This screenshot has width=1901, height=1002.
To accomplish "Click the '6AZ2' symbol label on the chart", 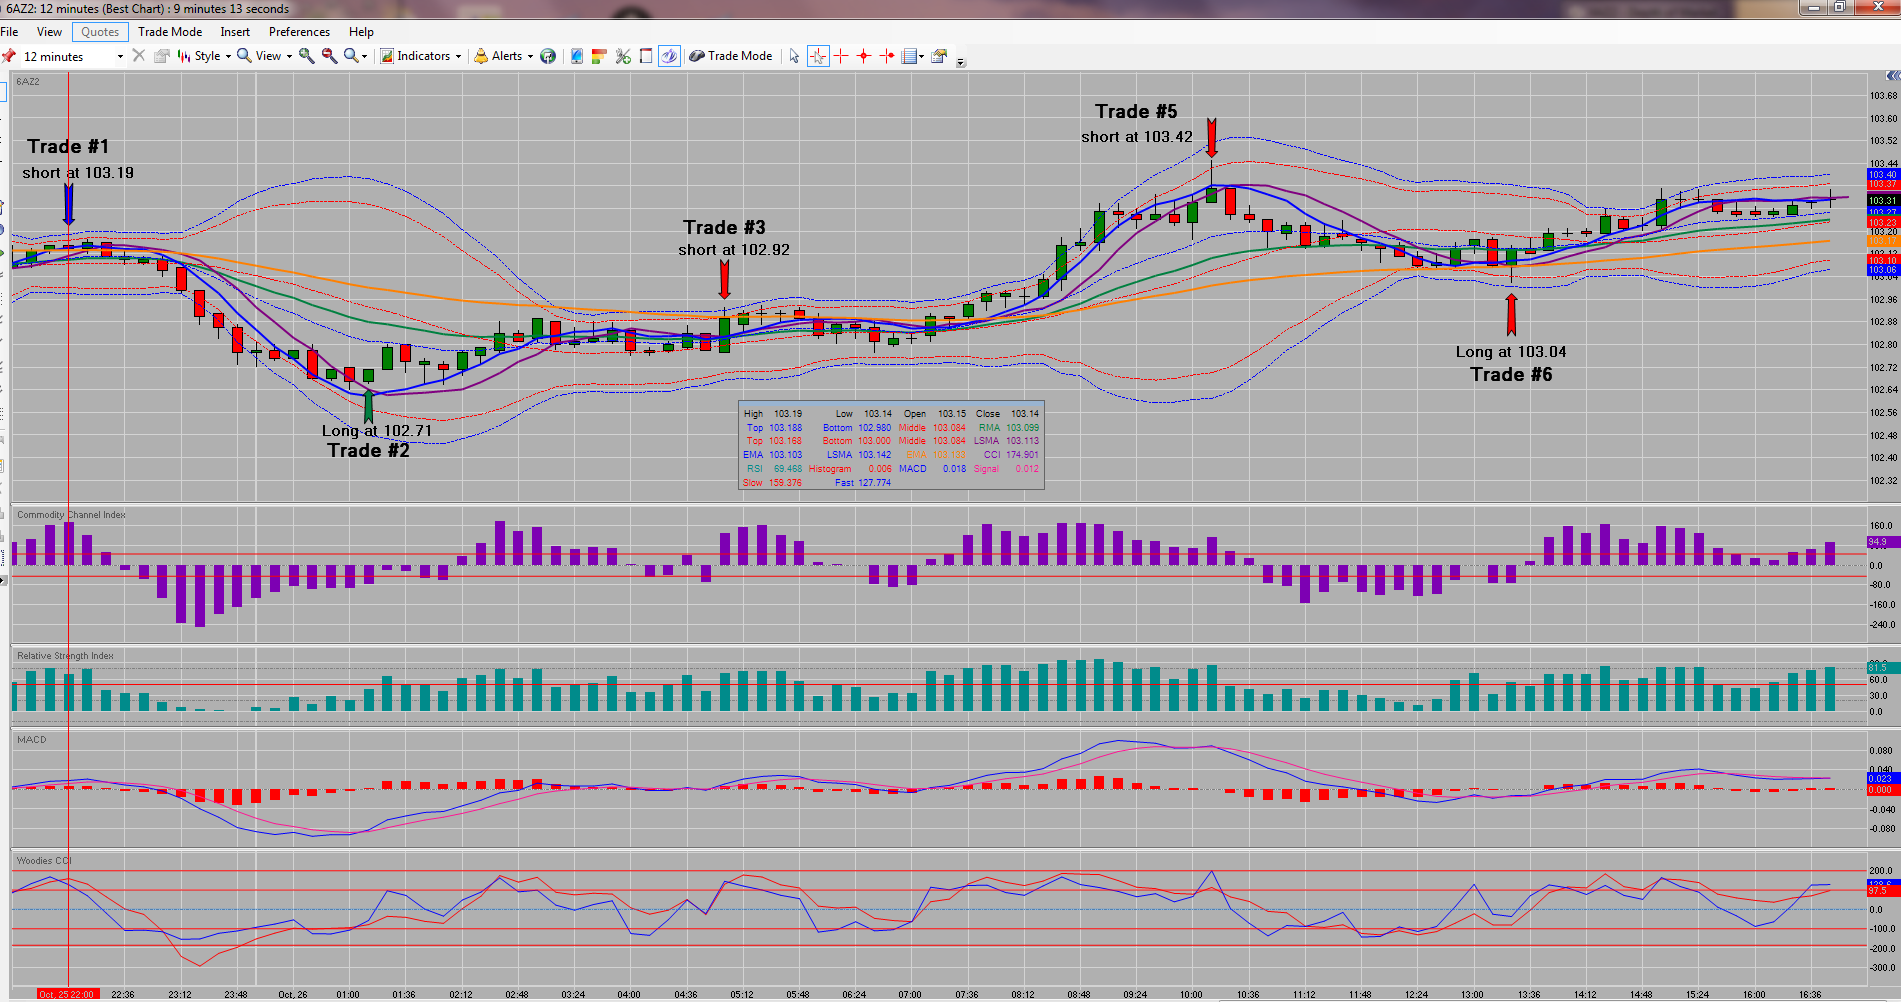I will tap(28, 82).
